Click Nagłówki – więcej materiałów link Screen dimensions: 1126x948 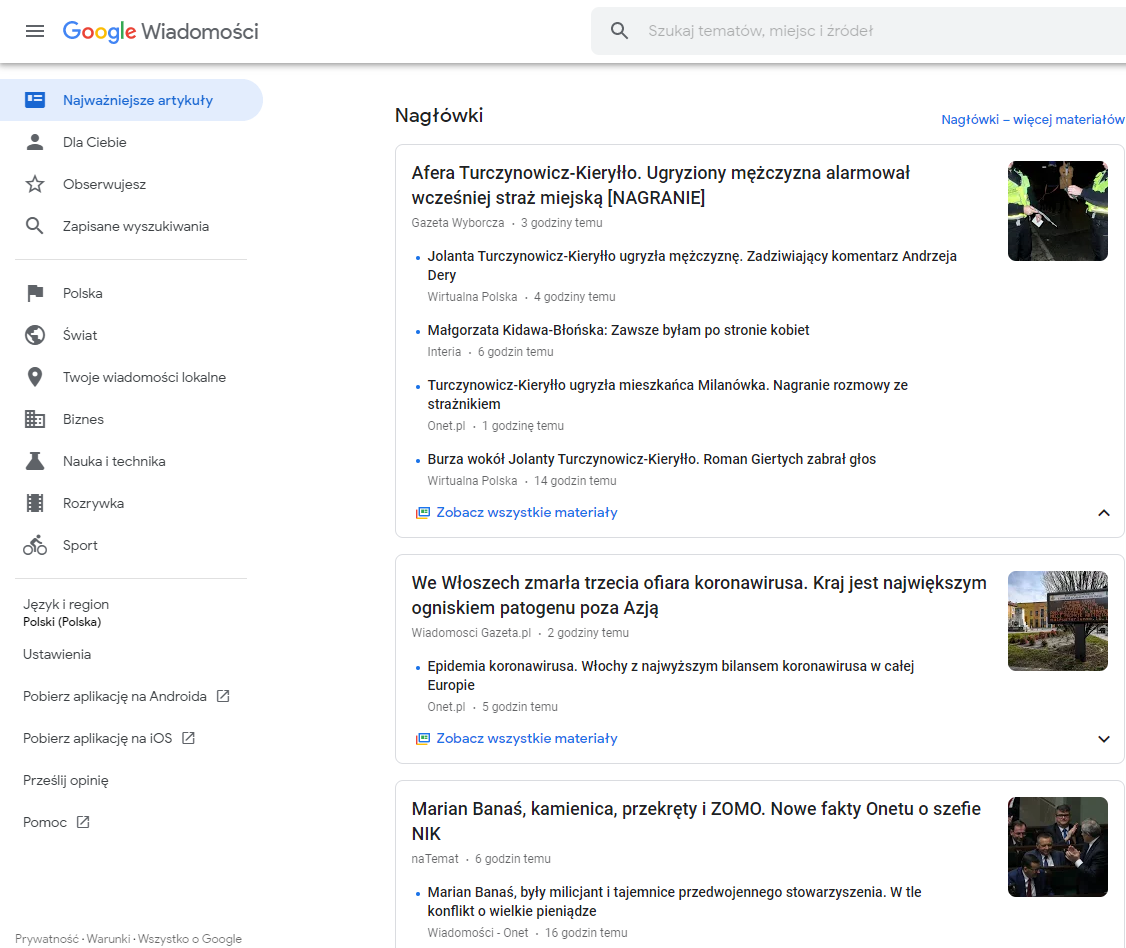[1033, 119]
